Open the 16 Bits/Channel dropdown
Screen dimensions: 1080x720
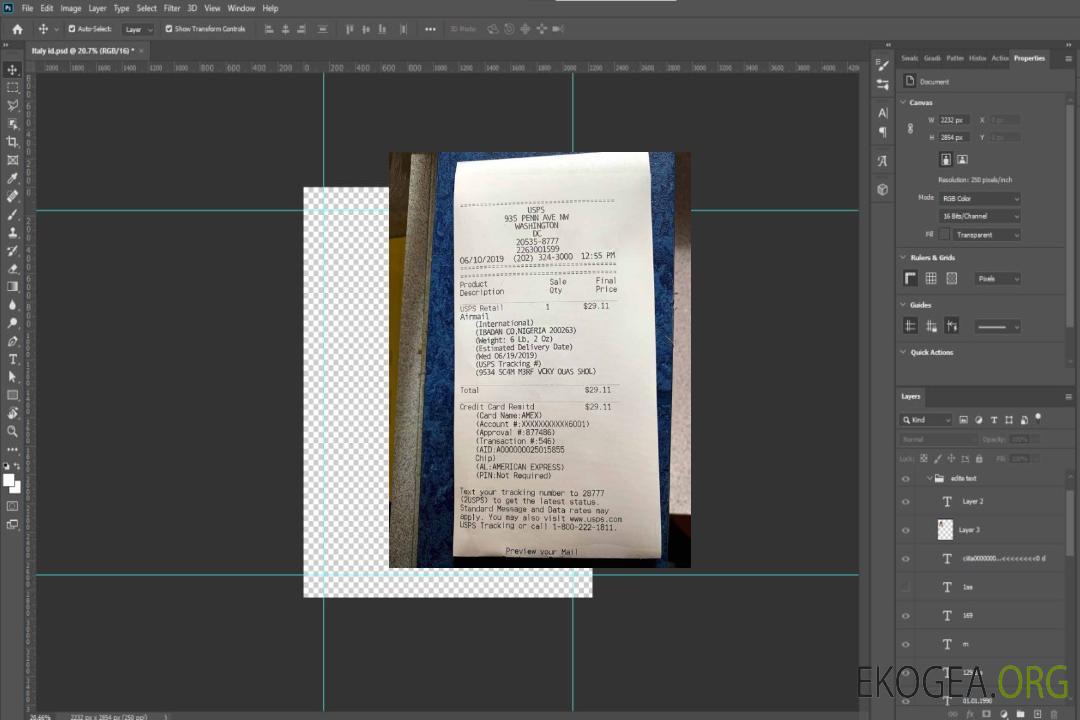[x=980, y=216]
